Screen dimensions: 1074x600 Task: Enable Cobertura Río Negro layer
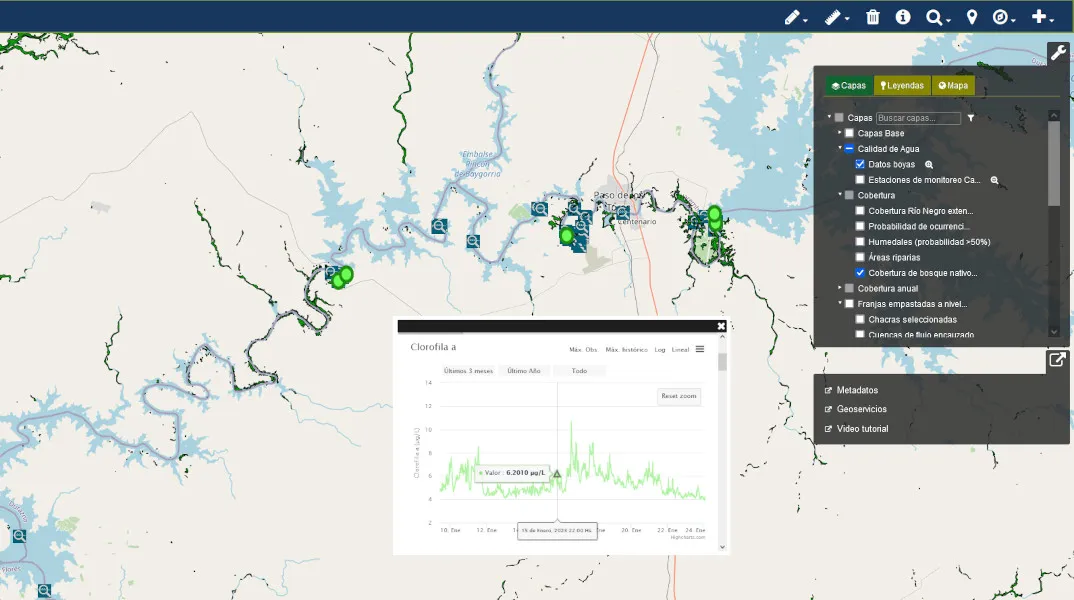(x=860, y=211)
